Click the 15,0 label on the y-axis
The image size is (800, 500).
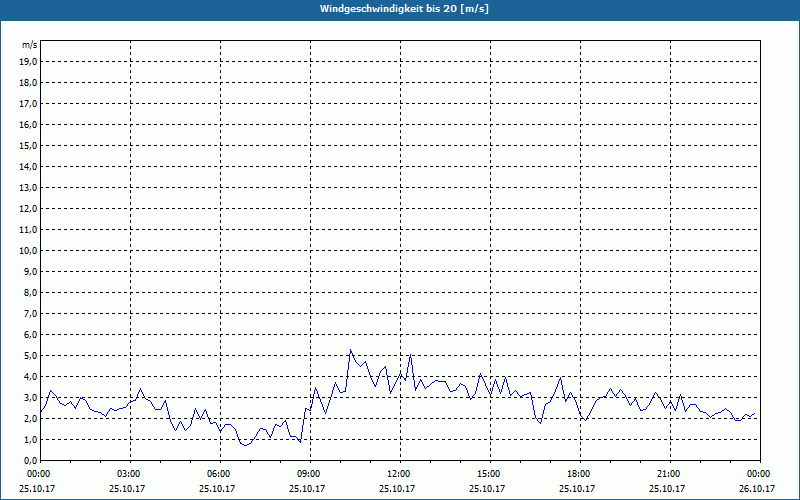pyautogui.click(x=30, y=145)
